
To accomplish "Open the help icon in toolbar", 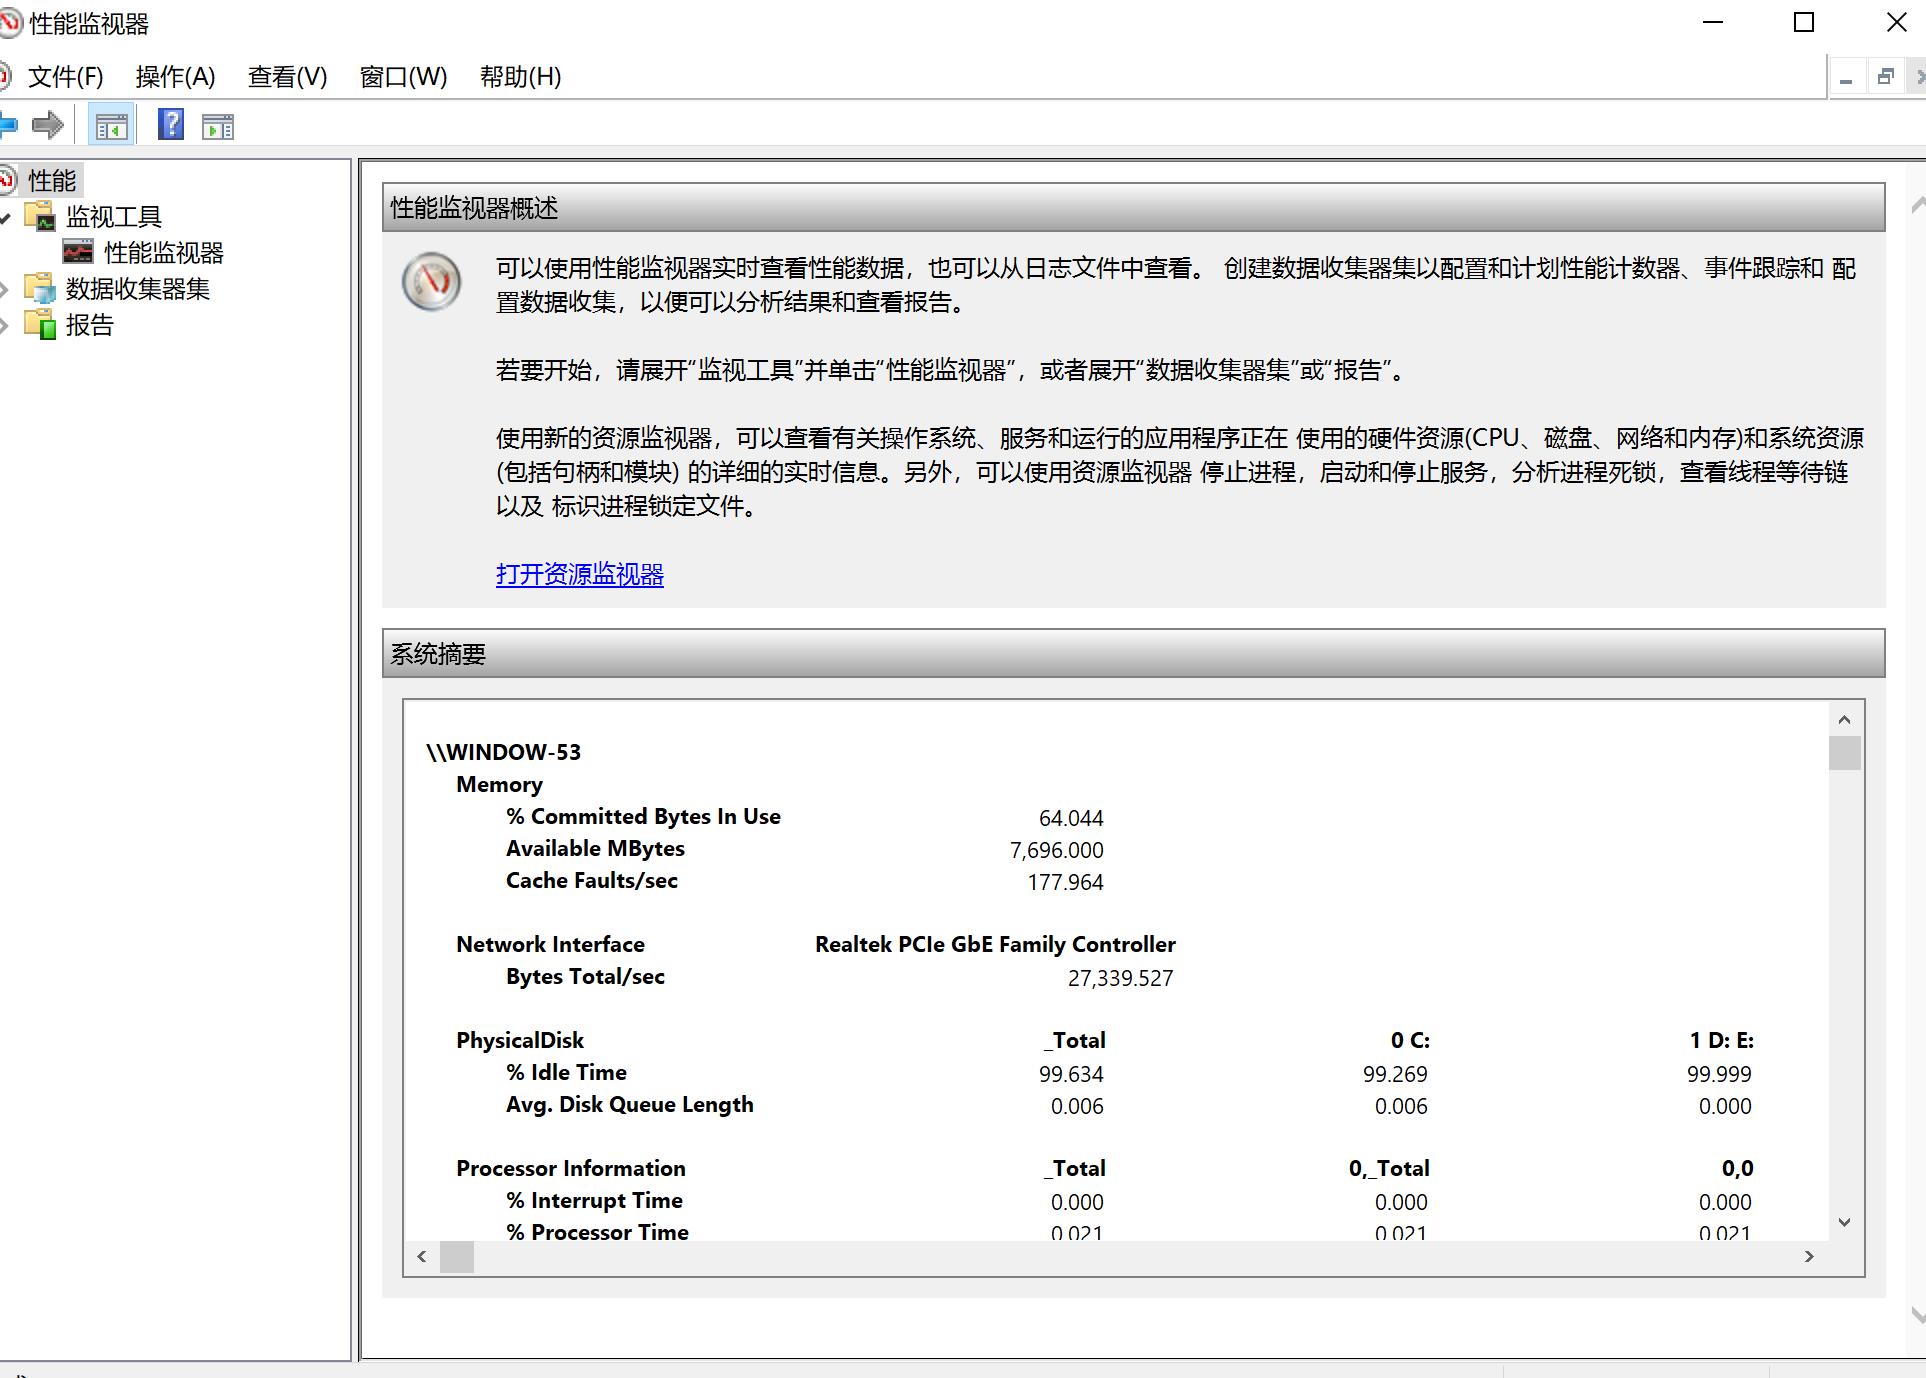I will [x=171, y=125].
